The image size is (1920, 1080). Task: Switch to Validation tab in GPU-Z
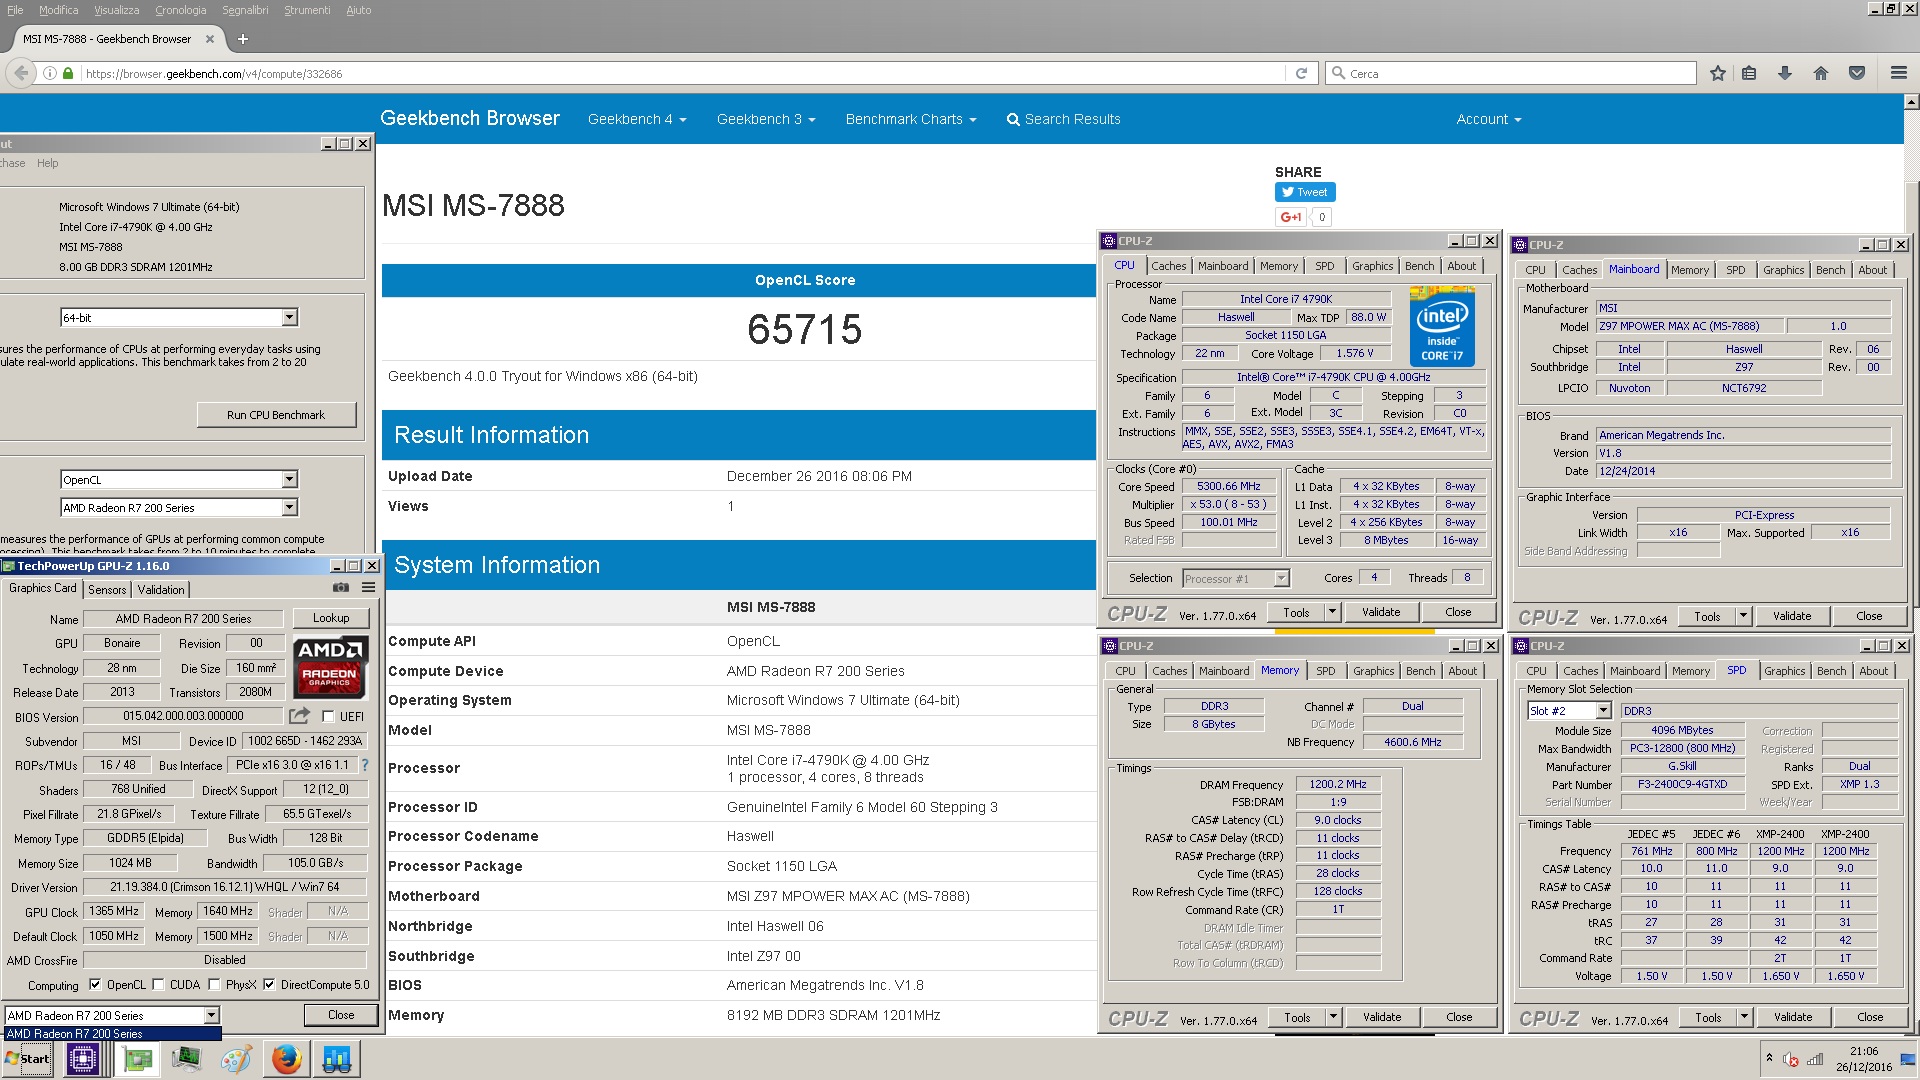pyautogui.click(x=161, y=590)
